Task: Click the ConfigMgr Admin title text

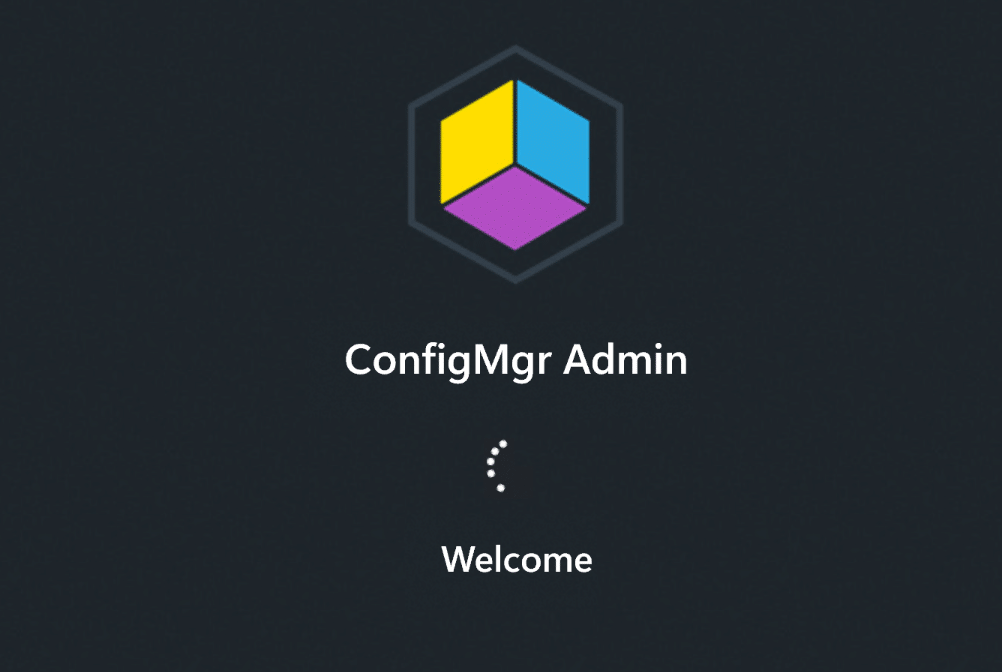Action: (x=516, y=362)
